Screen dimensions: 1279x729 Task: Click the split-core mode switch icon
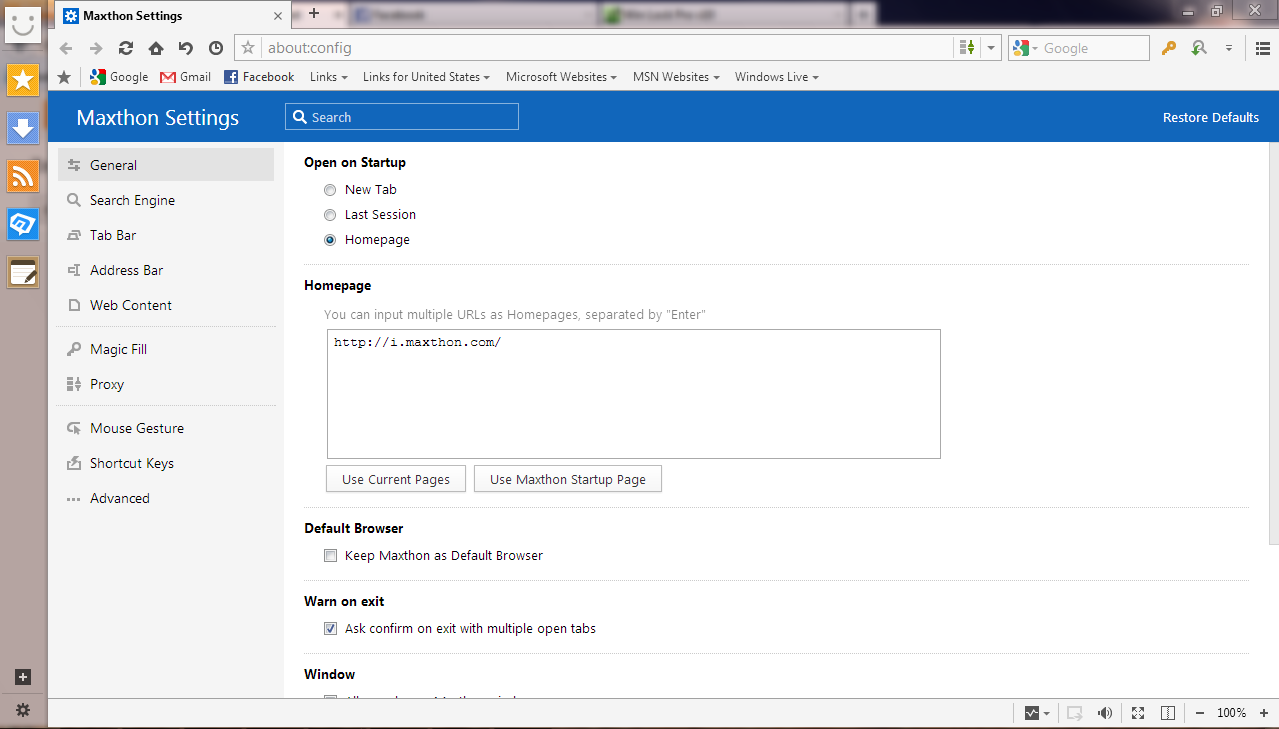coord(967,48)
